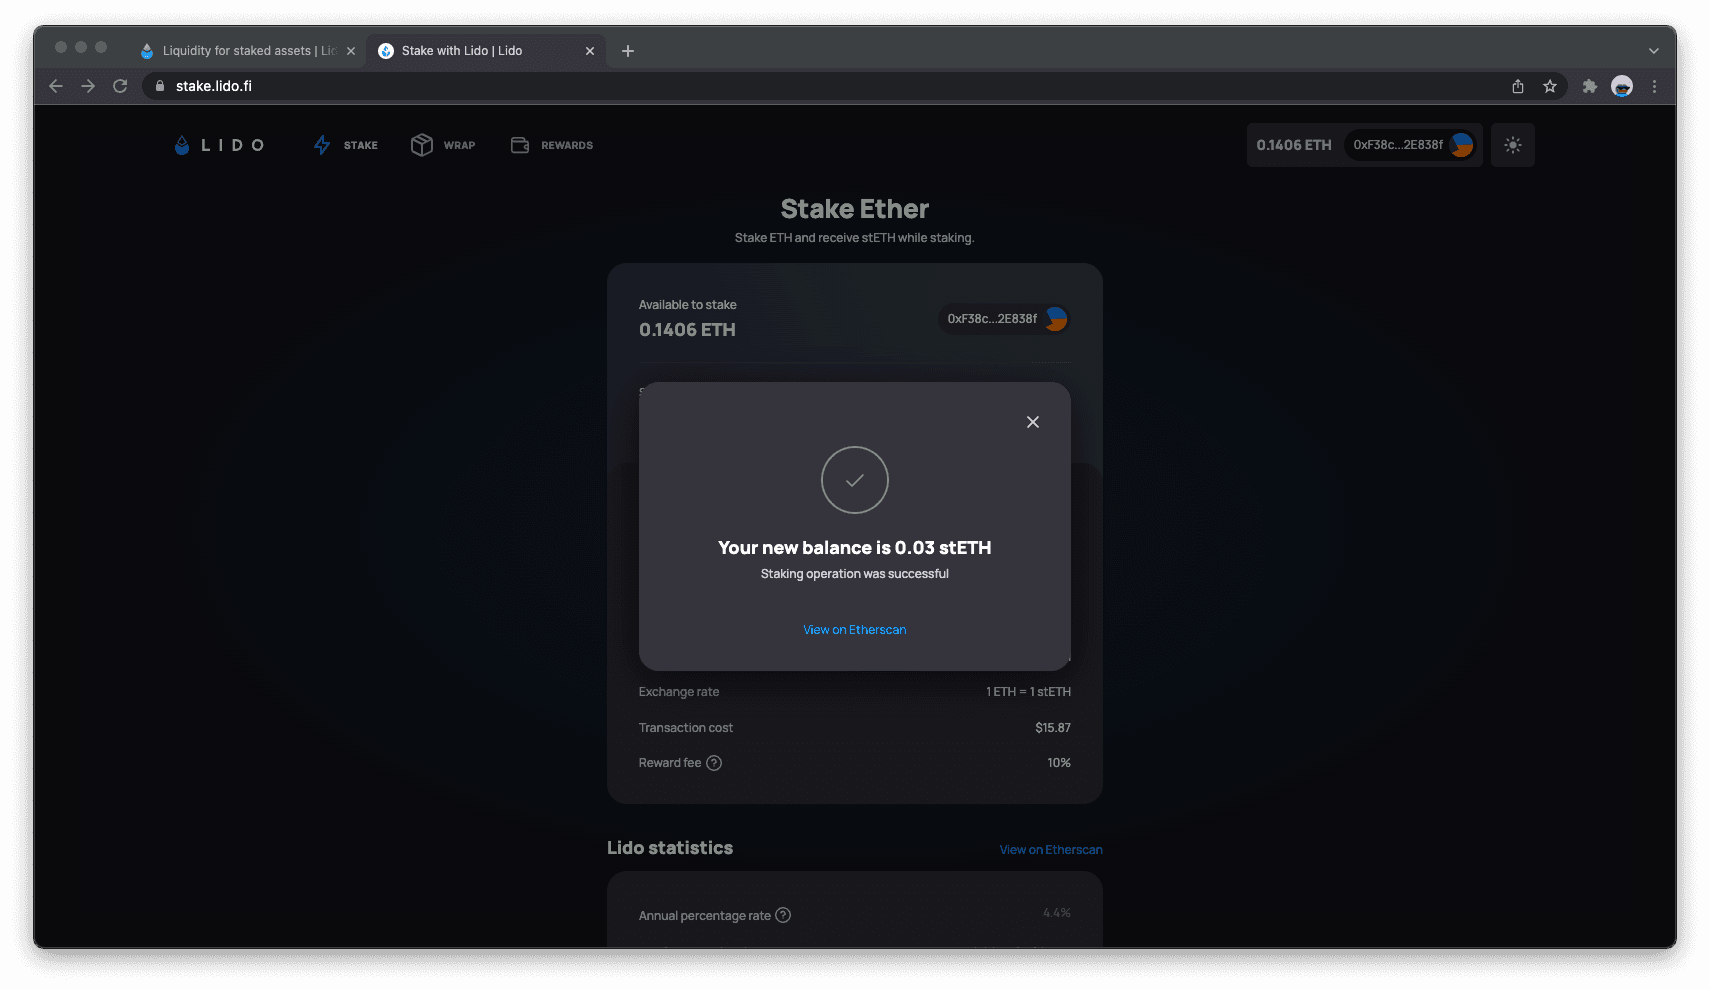
Task: Open View on Etherscan link in dialog
Action: point(855,630)
